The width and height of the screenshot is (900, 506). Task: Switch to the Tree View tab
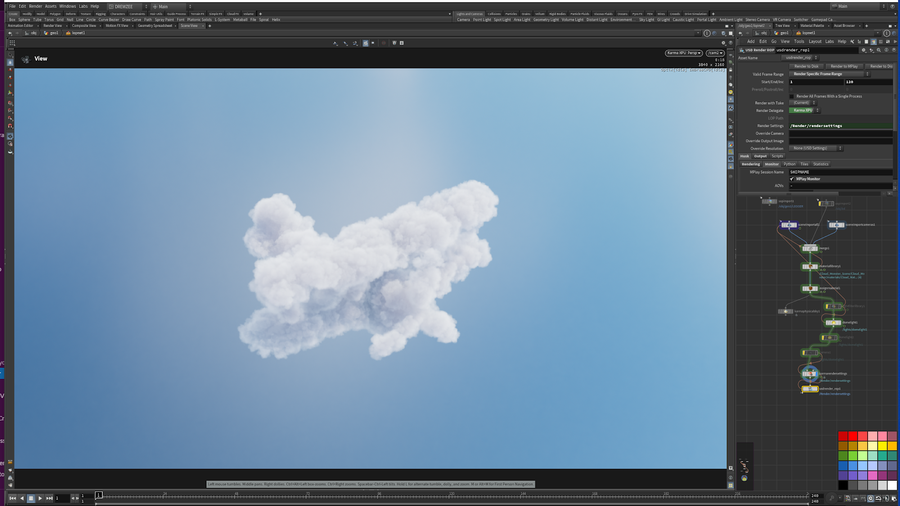pos(782,26)
